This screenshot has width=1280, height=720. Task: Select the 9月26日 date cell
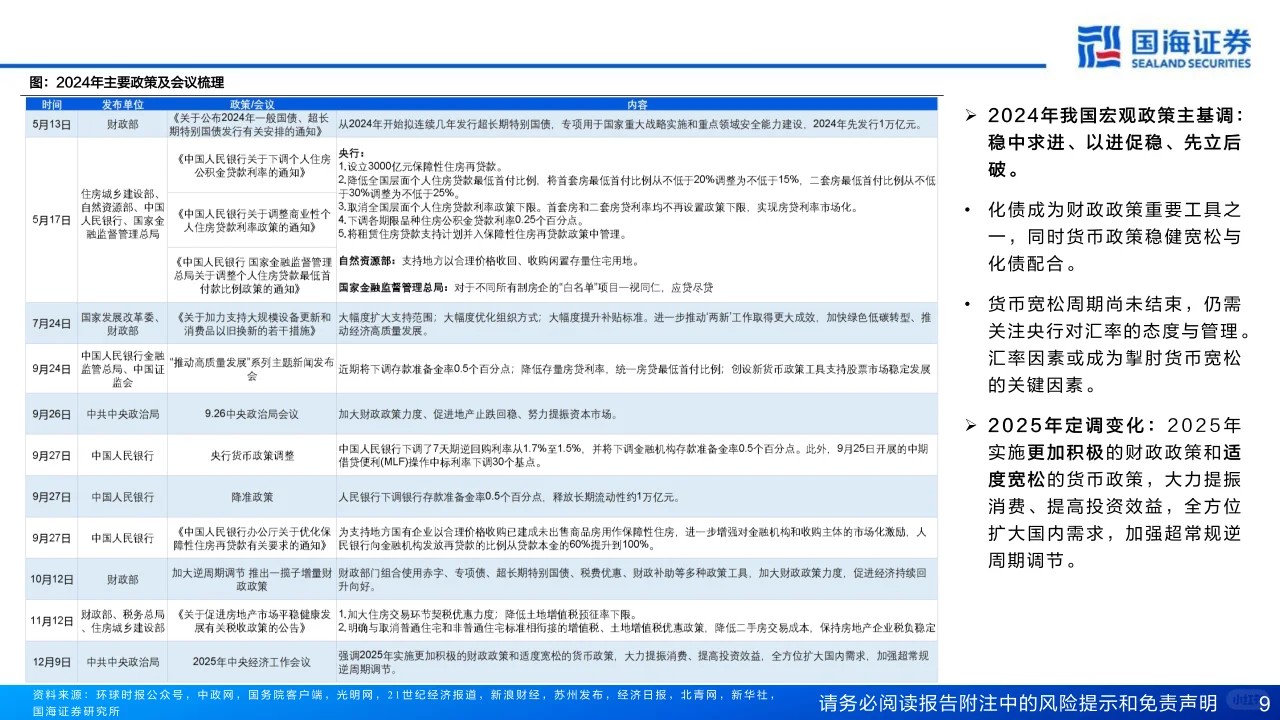pyautogui.click(x=52, y=413)
